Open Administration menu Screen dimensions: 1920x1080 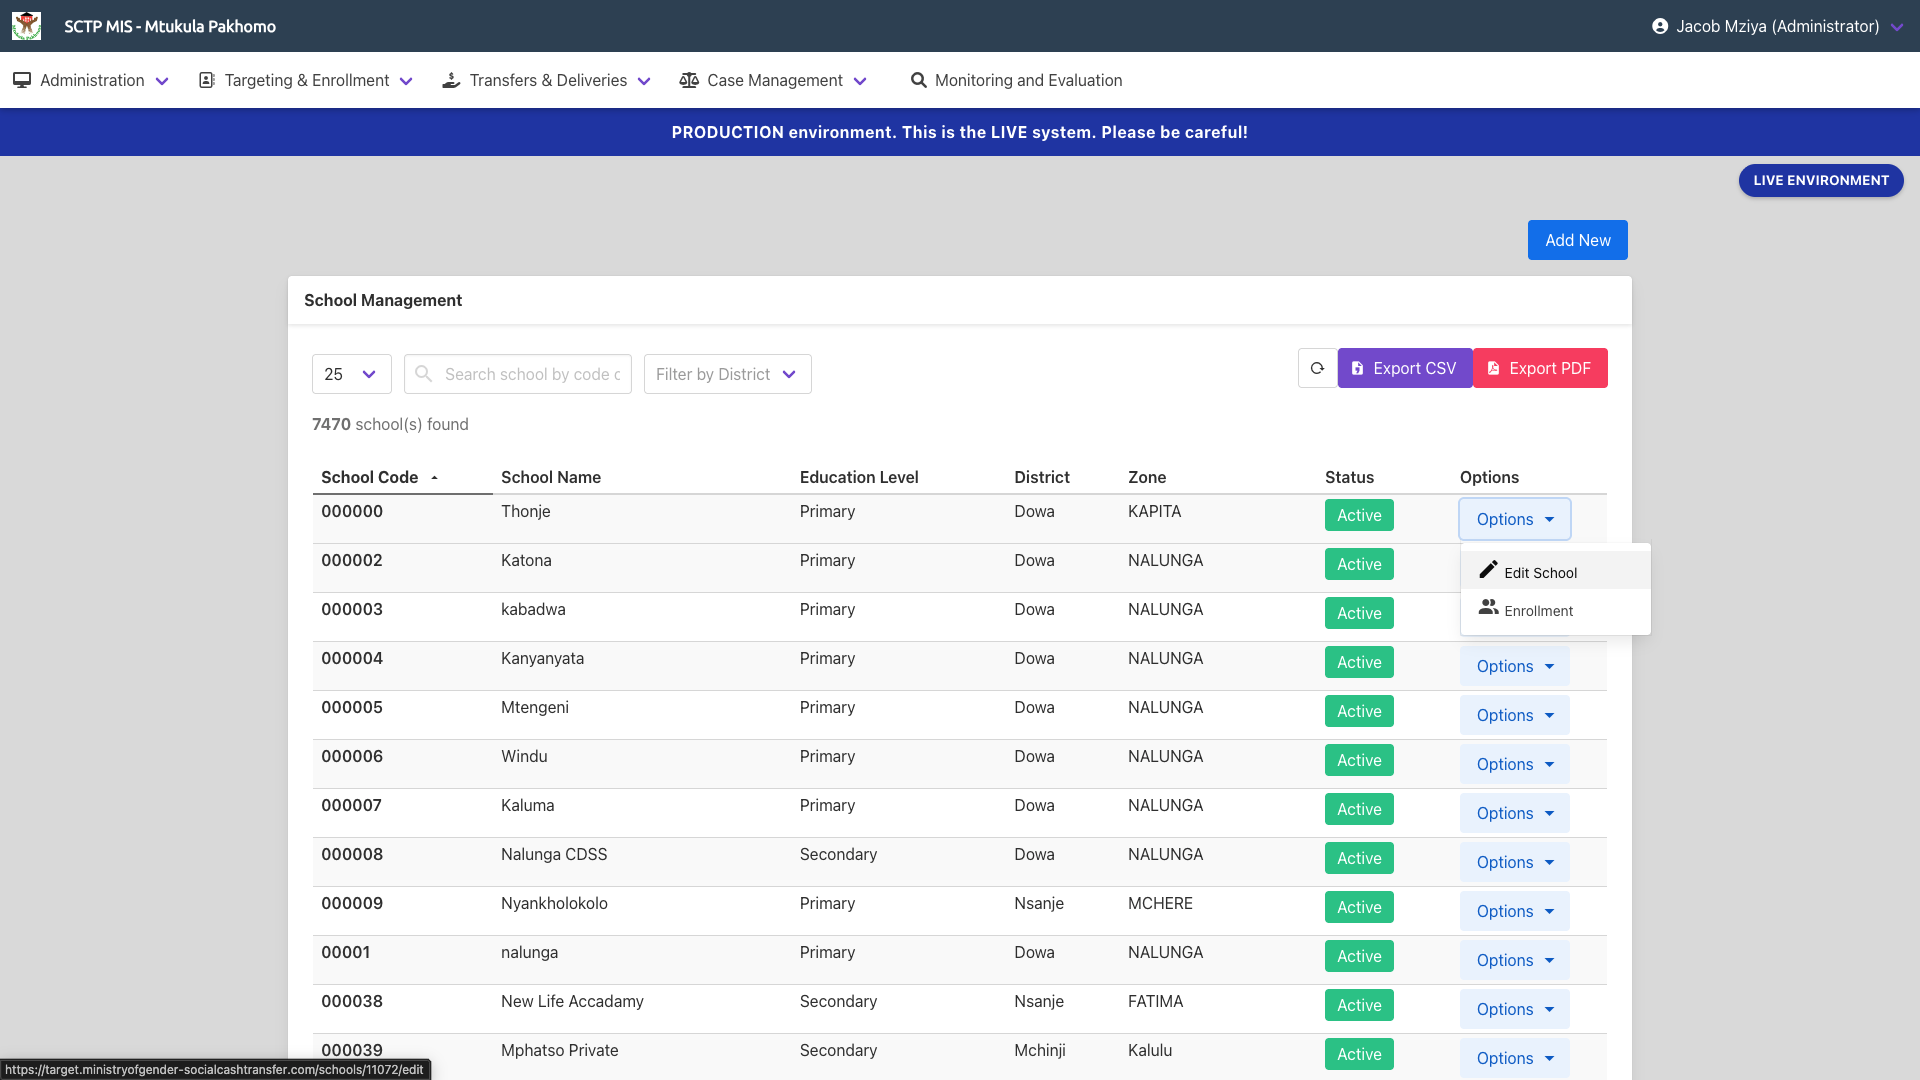click(91, 80)
